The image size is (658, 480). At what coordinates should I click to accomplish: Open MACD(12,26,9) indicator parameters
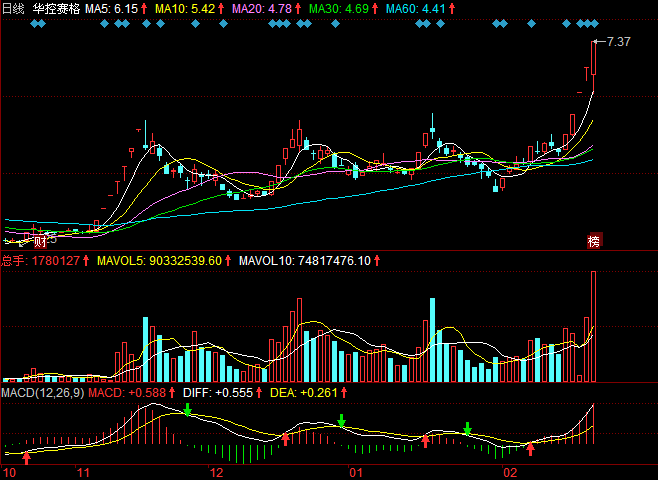(x=42, y=394)
